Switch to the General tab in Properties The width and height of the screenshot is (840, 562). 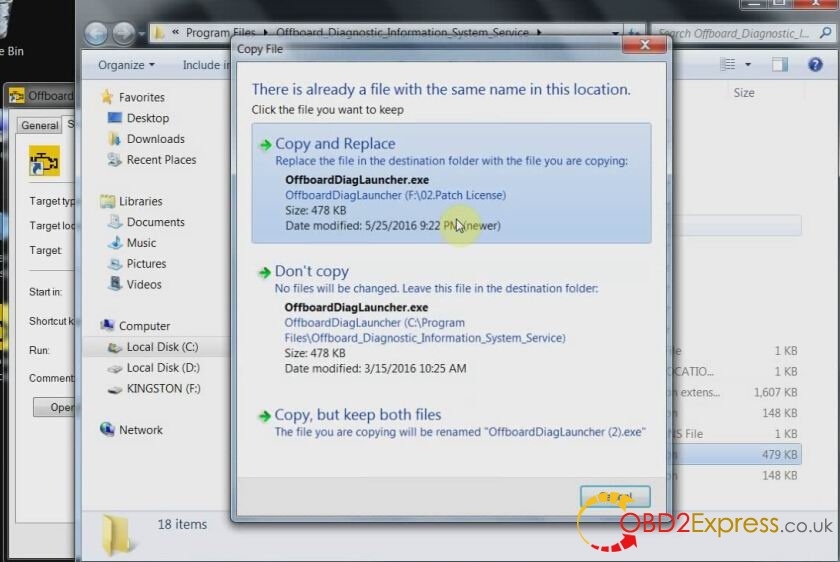pyautogui.click(x=40, y=125)
